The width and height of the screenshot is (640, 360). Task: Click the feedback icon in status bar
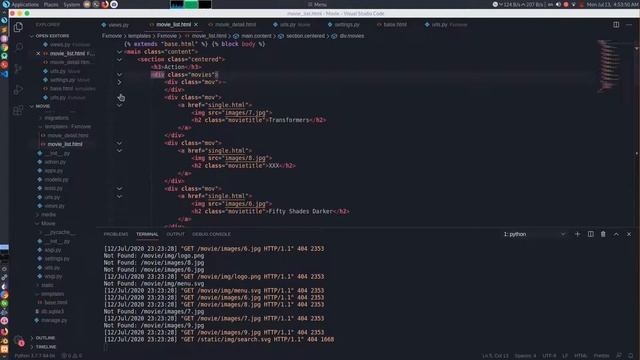click(x=619, y=356)
